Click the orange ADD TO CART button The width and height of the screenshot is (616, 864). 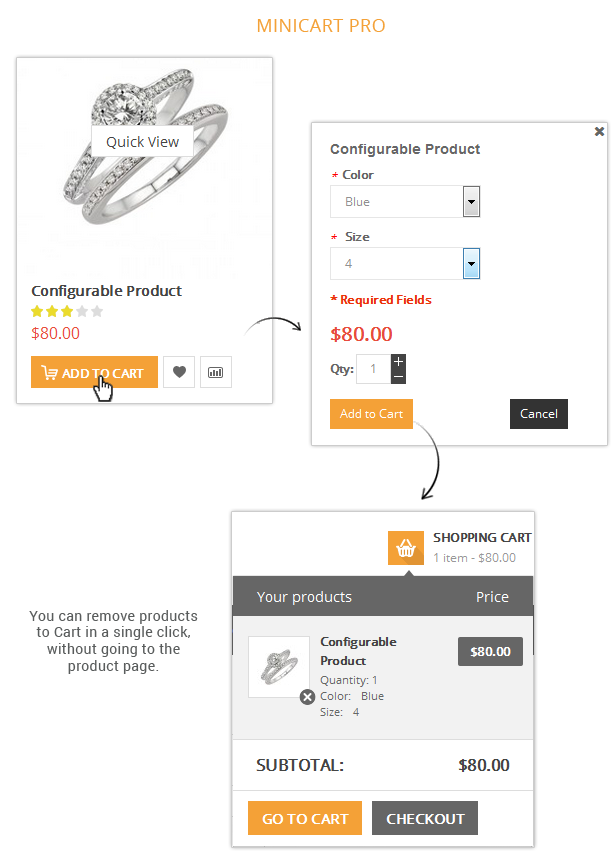(94, 372)
